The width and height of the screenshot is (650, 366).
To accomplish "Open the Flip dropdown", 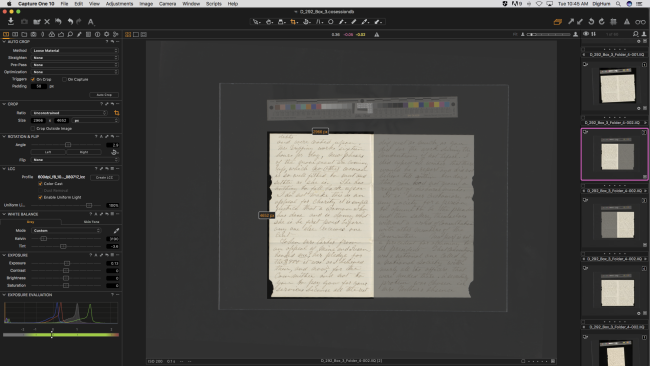I will coord(75,160).
